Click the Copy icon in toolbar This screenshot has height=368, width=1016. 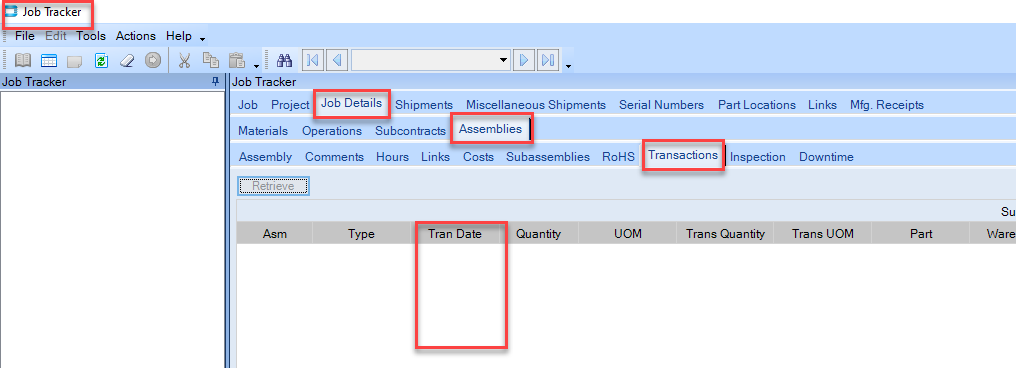pos(211,60)
